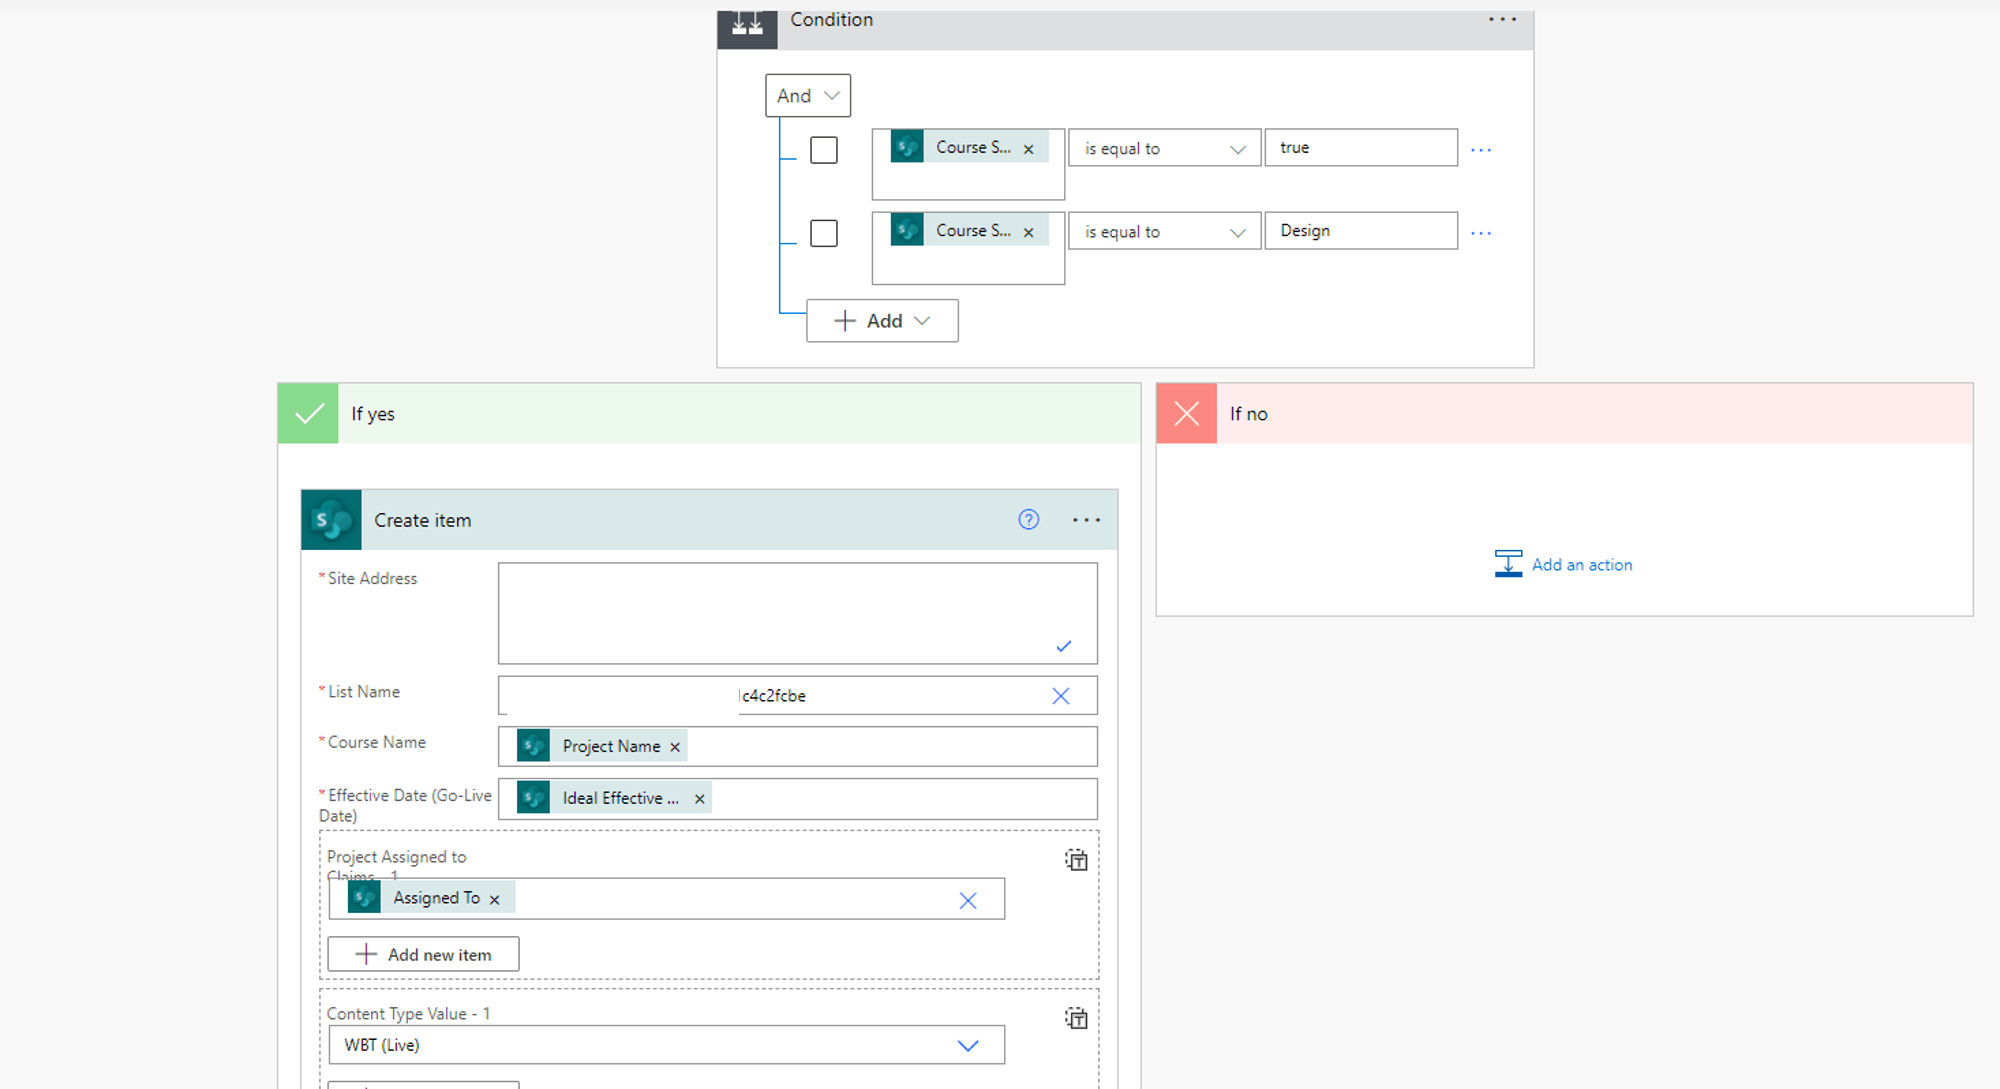This screenshot has height=1089, width=2000.
Task: Open options for the Design condition row
Action: tap(1481, 233)
